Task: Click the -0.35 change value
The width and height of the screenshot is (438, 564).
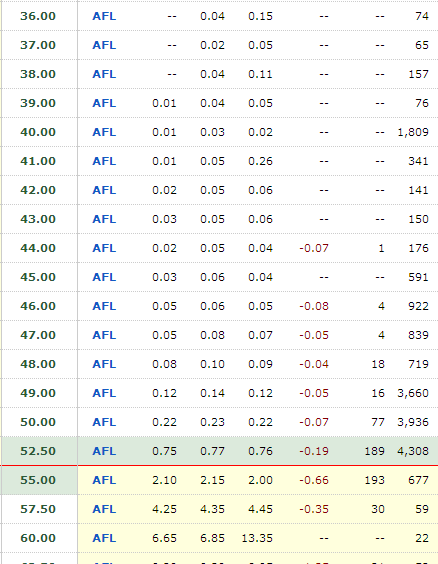Action: 314,509
